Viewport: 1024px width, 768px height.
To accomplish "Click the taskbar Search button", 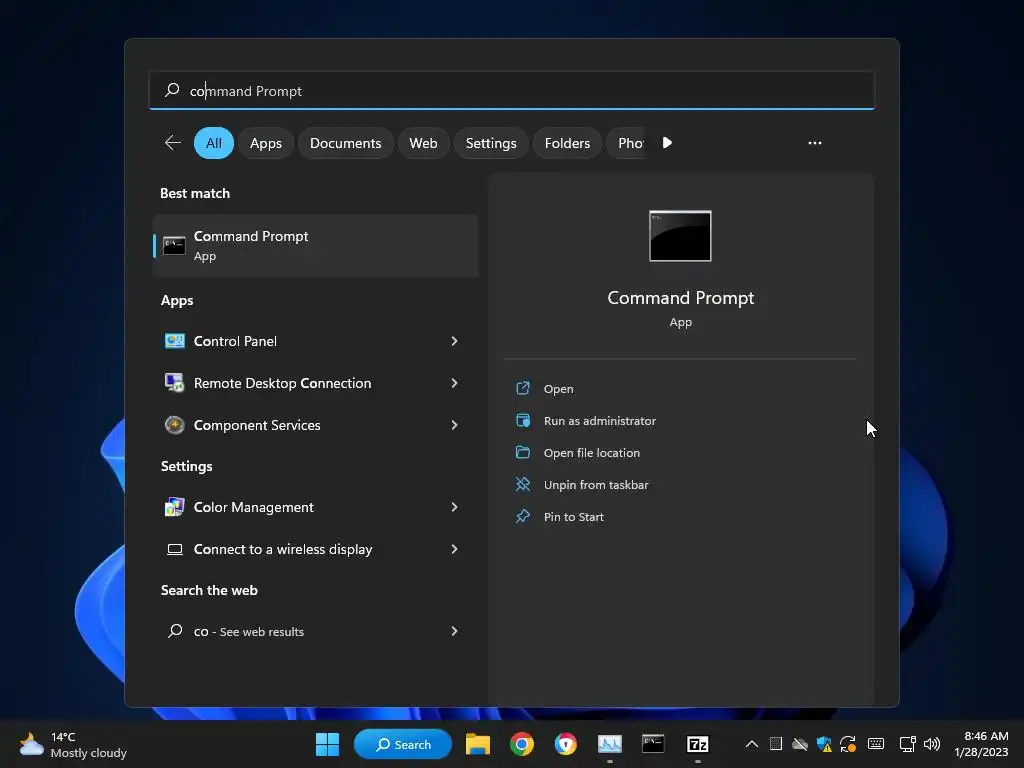I will (403, 744).
